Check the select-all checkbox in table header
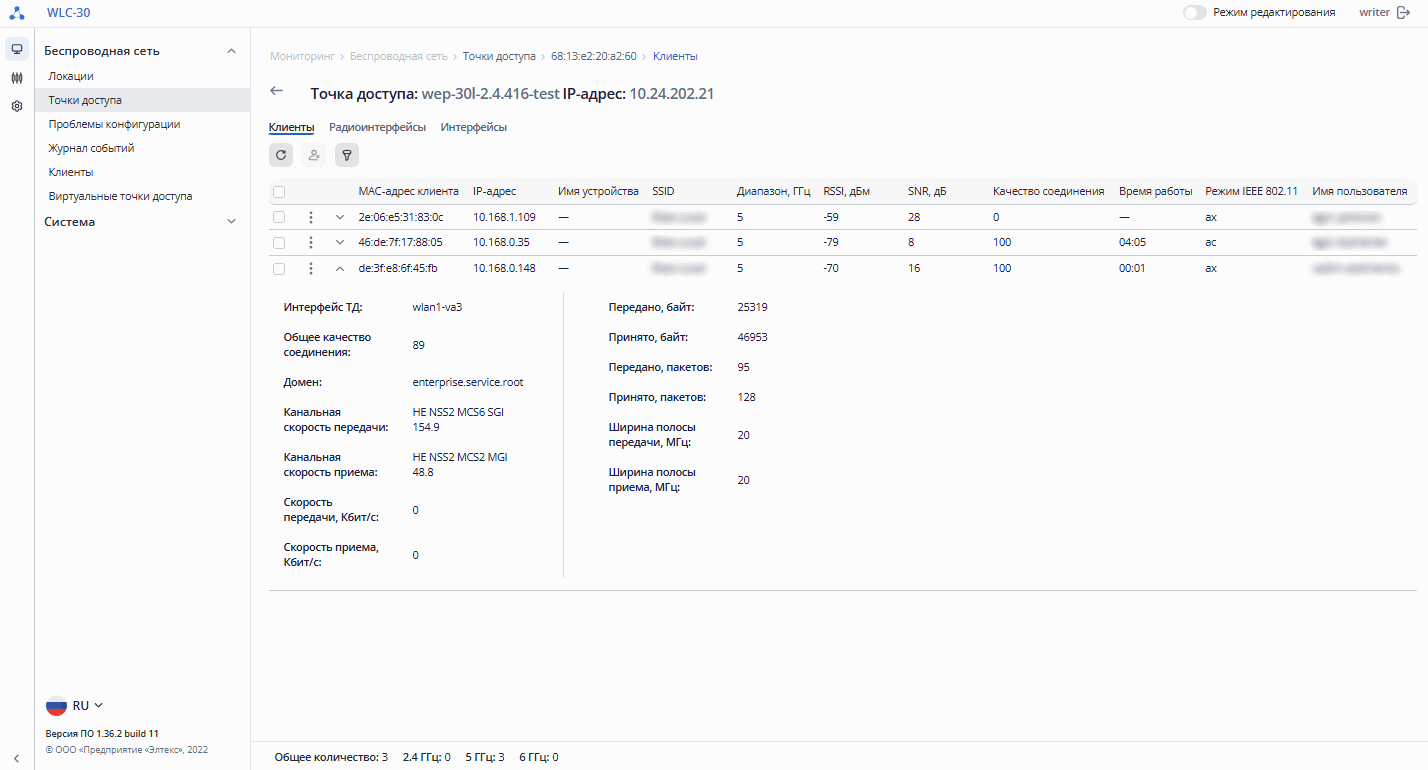Image resolution: width=1428 pixels, height=770 pixels. tap(279, 192)
